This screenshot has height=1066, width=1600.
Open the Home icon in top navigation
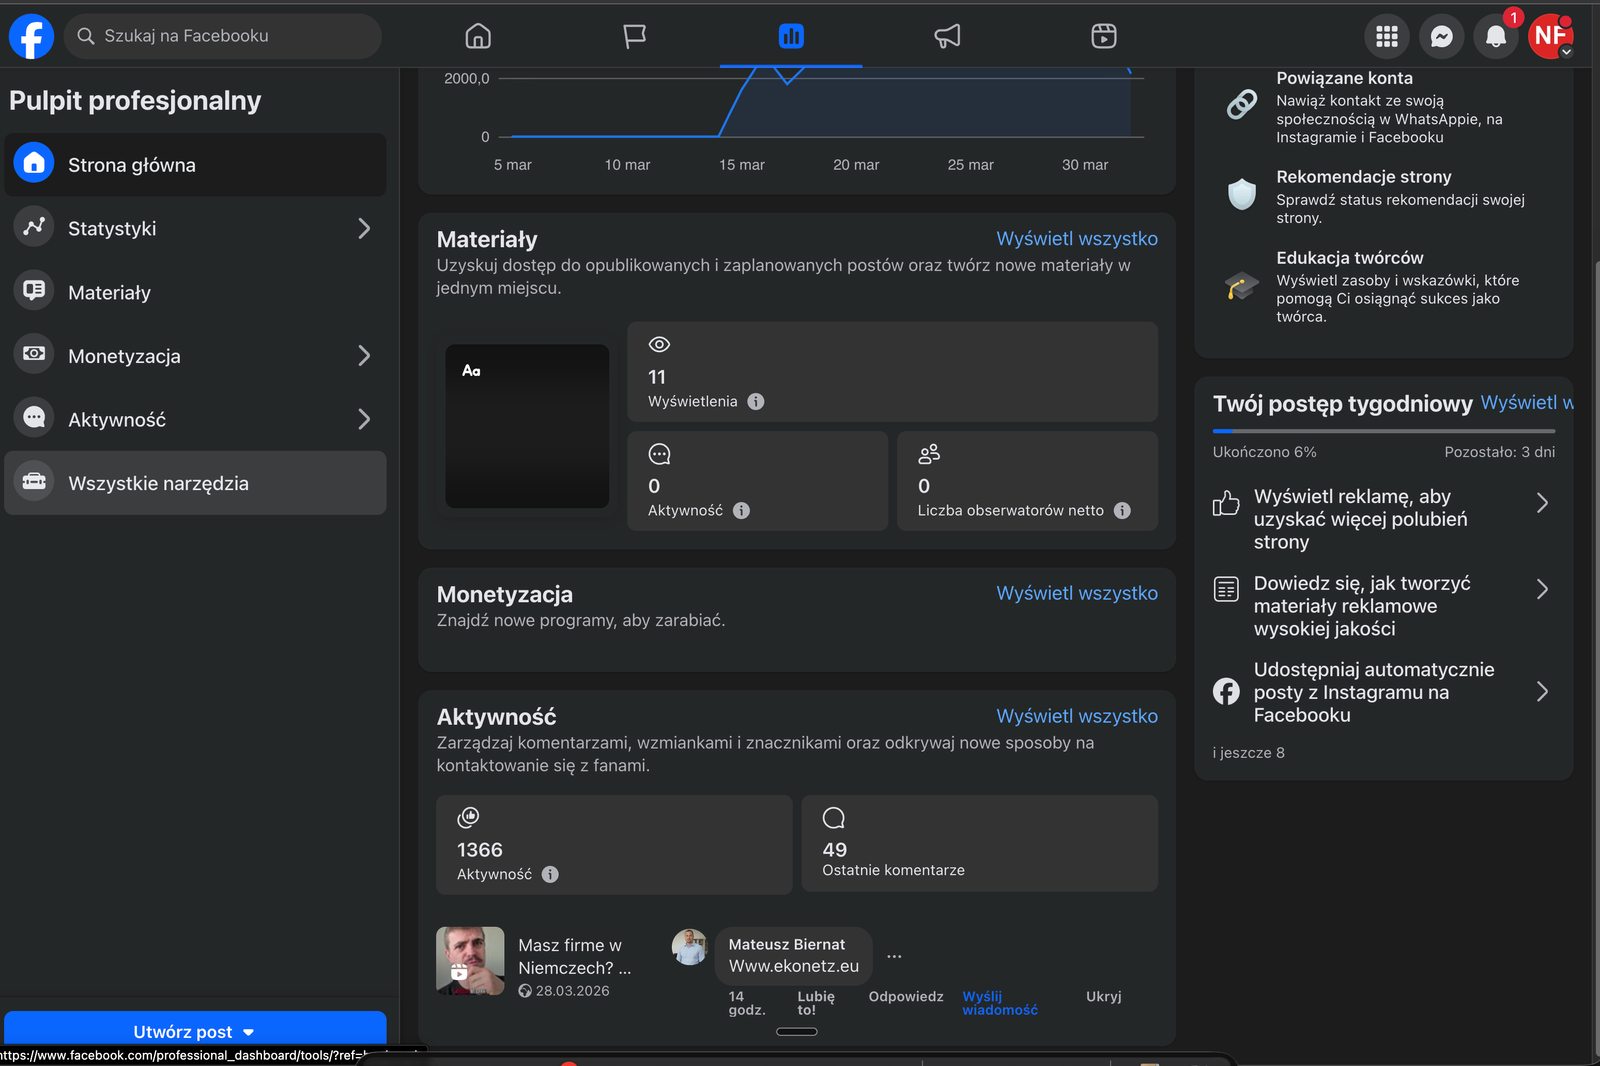(478, 36)
